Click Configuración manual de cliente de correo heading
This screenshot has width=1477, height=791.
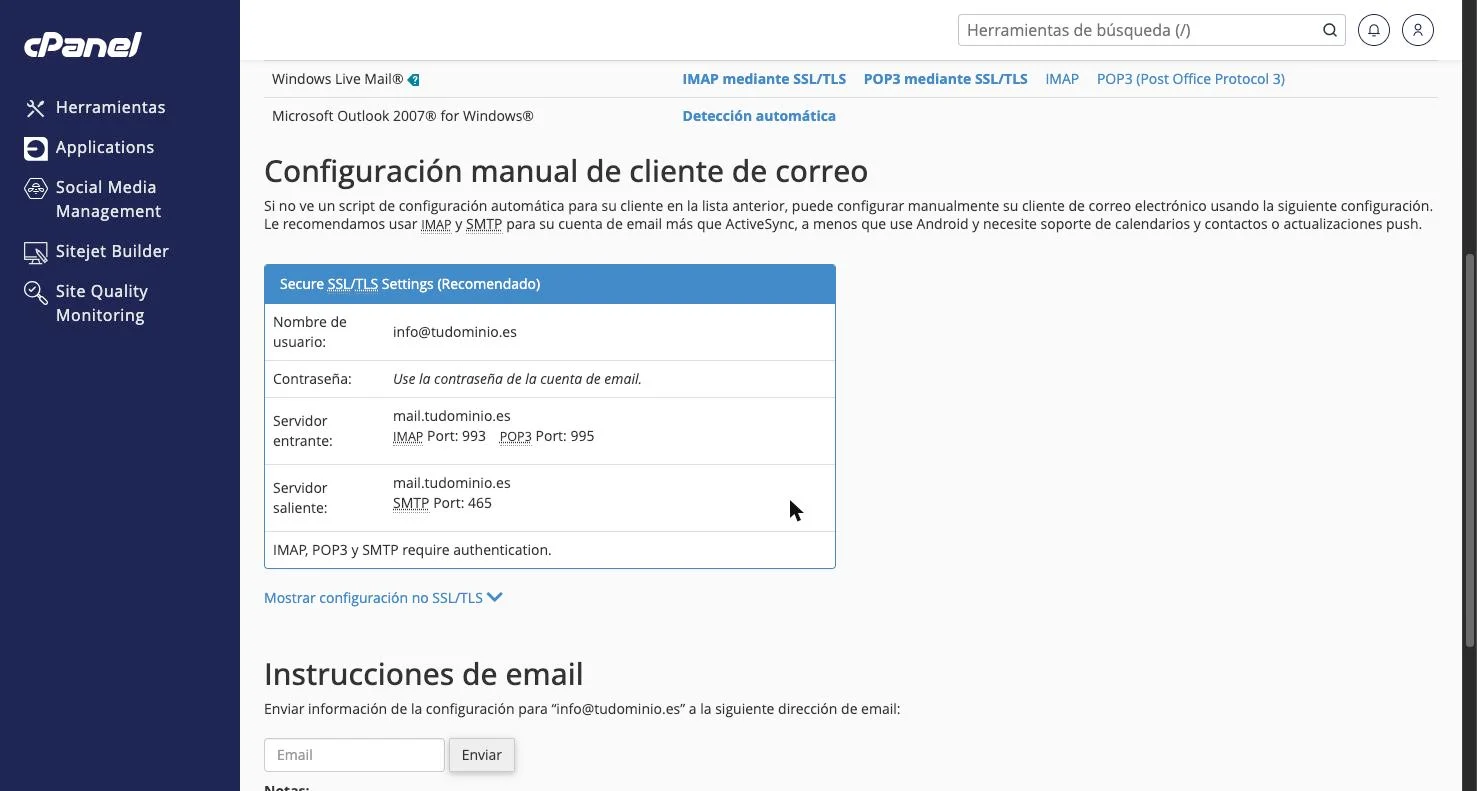pyautogui.click(x=566, y=171)
